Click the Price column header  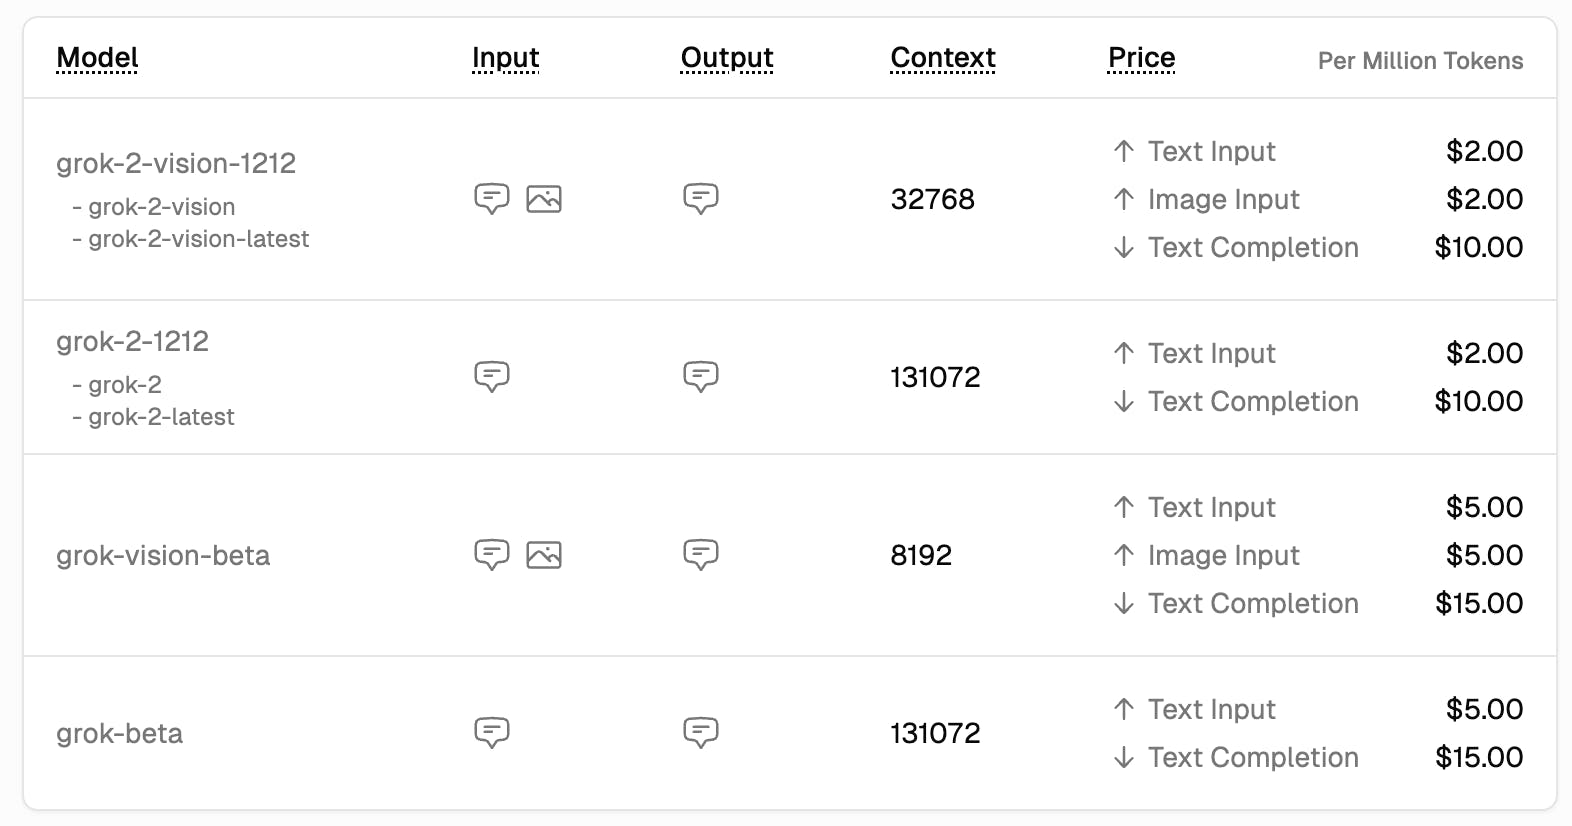pyautogui.click(x=1141, y=58)
